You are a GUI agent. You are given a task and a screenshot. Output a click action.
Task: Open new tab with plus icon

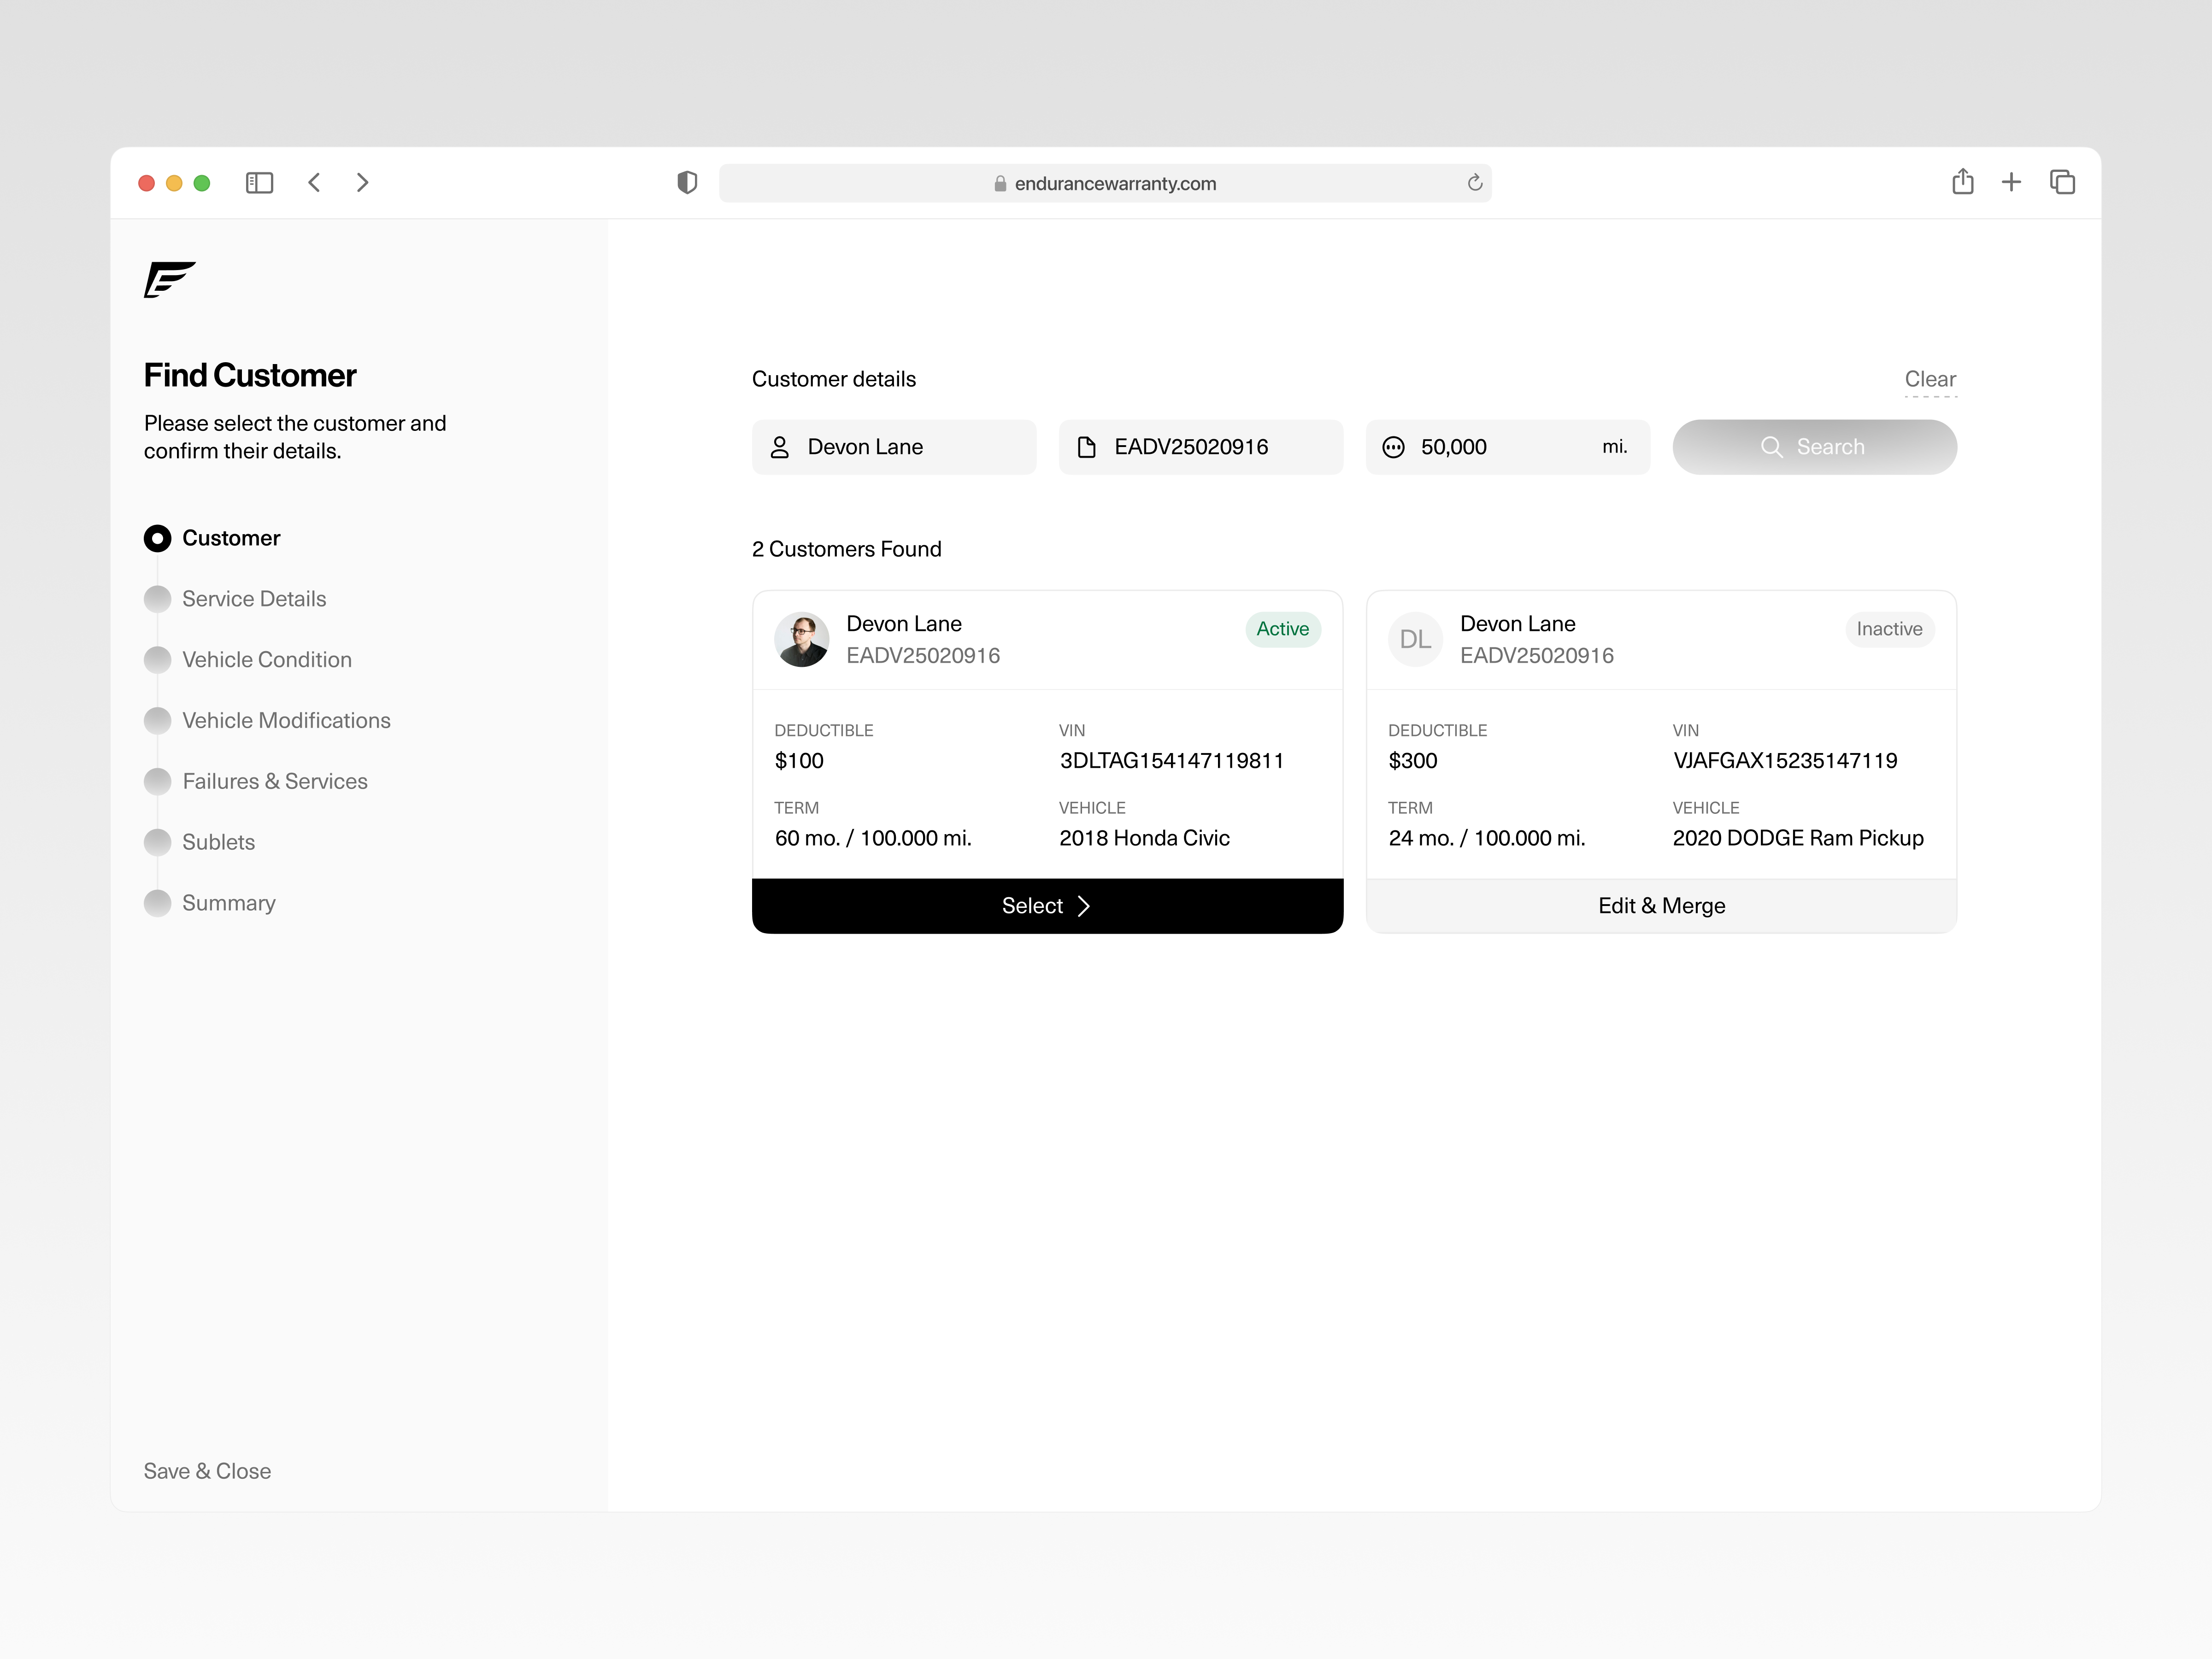pos(2011,182)
